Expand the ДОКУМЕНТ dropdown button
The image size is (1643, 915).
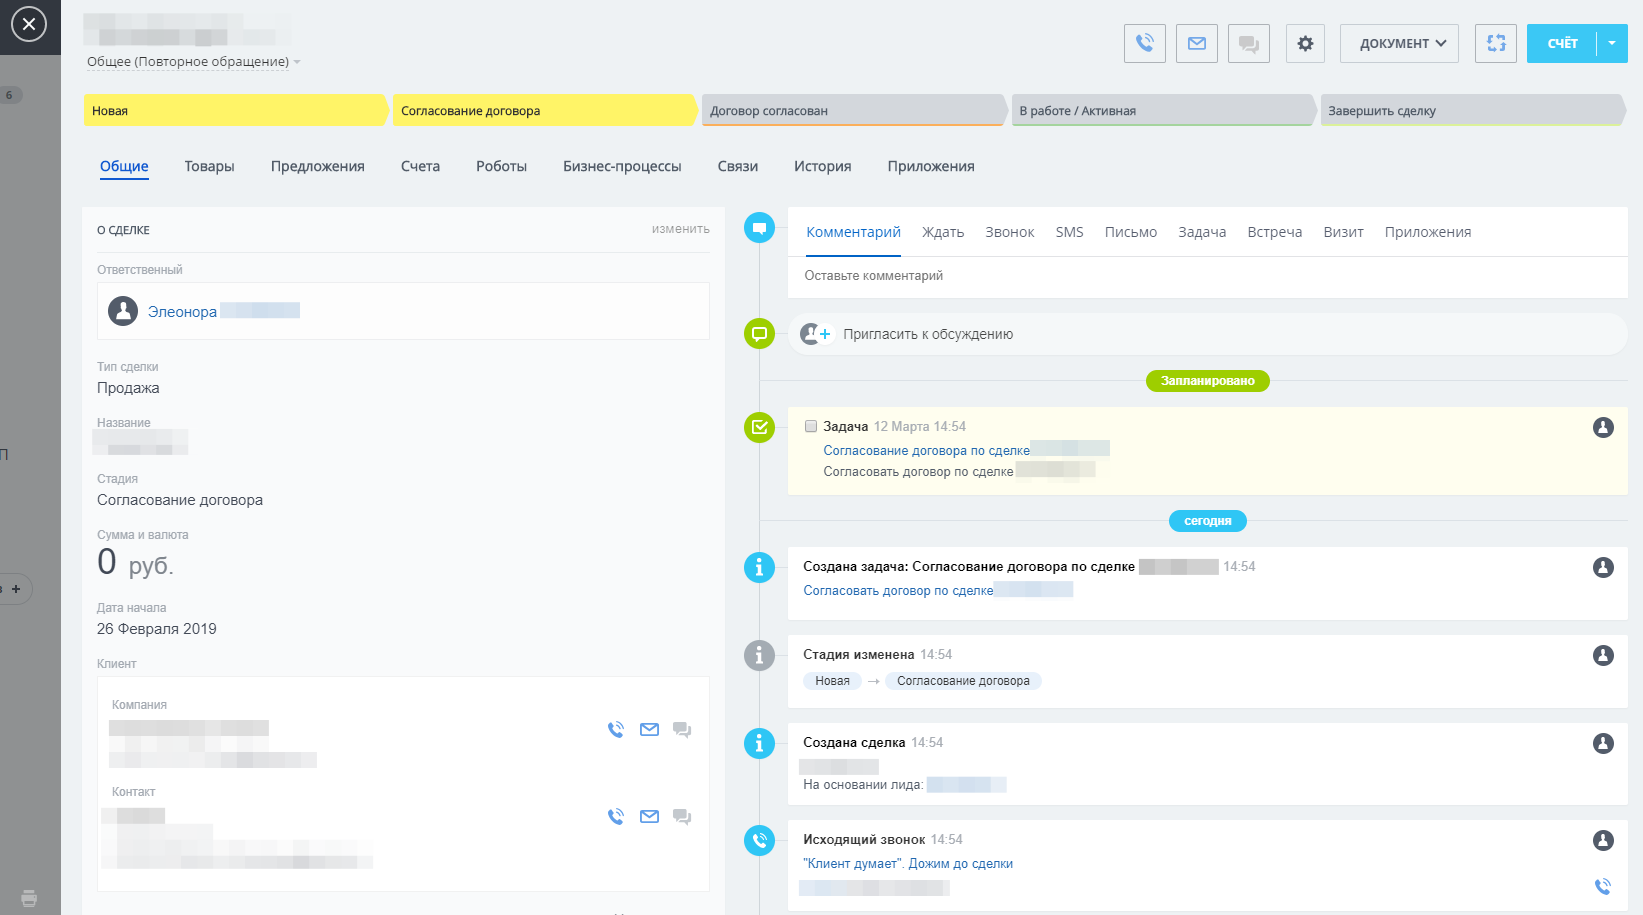(1399, 43)
